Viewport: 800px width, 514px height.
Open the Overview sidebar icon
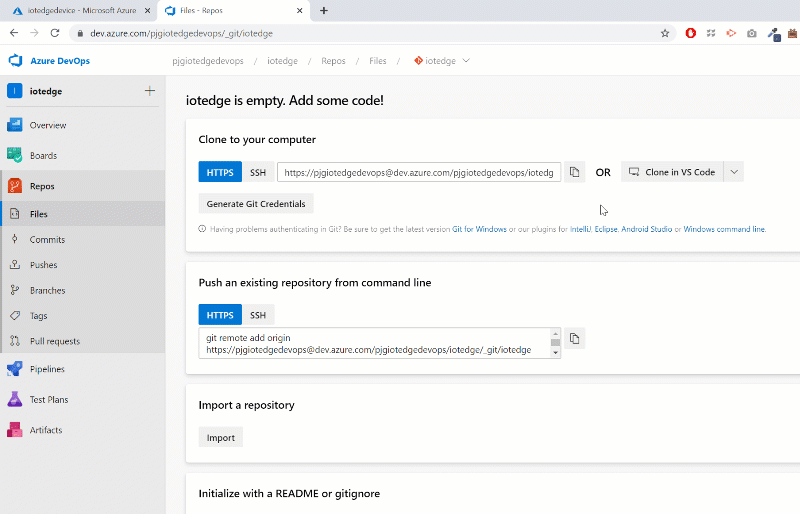[x=15, y=125]
